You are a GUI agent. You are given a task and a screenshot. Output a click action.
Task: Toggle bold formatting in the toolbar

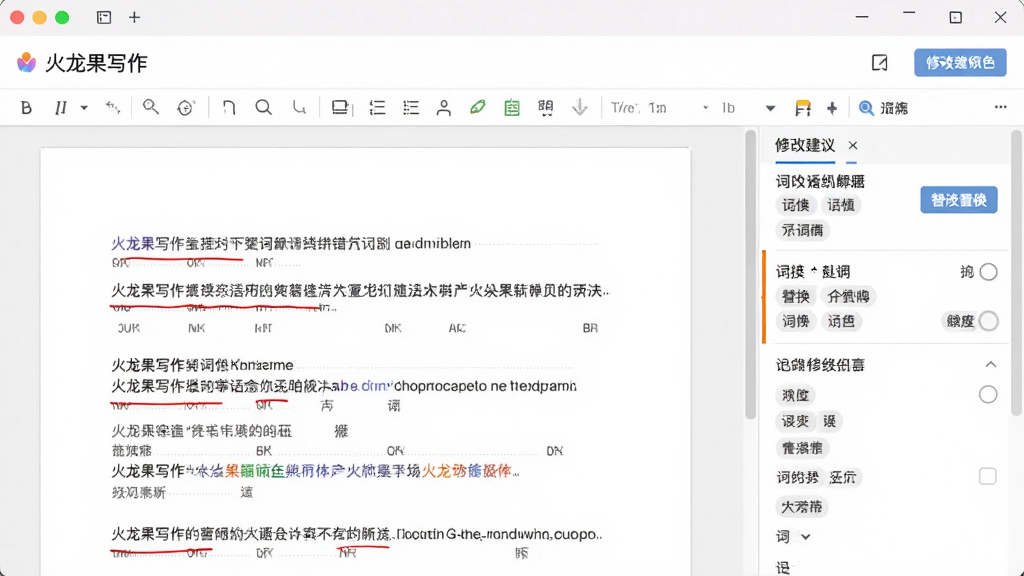(x=26, y=108)
